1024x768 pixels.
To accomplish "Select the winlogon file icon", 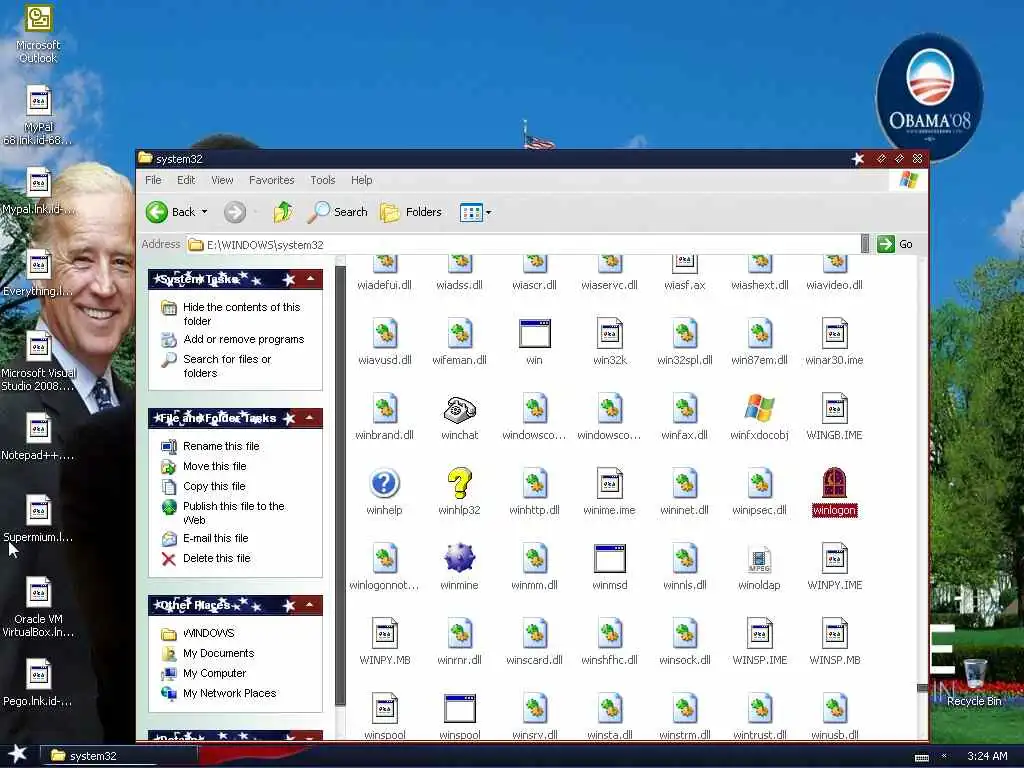I will [834, 483].
